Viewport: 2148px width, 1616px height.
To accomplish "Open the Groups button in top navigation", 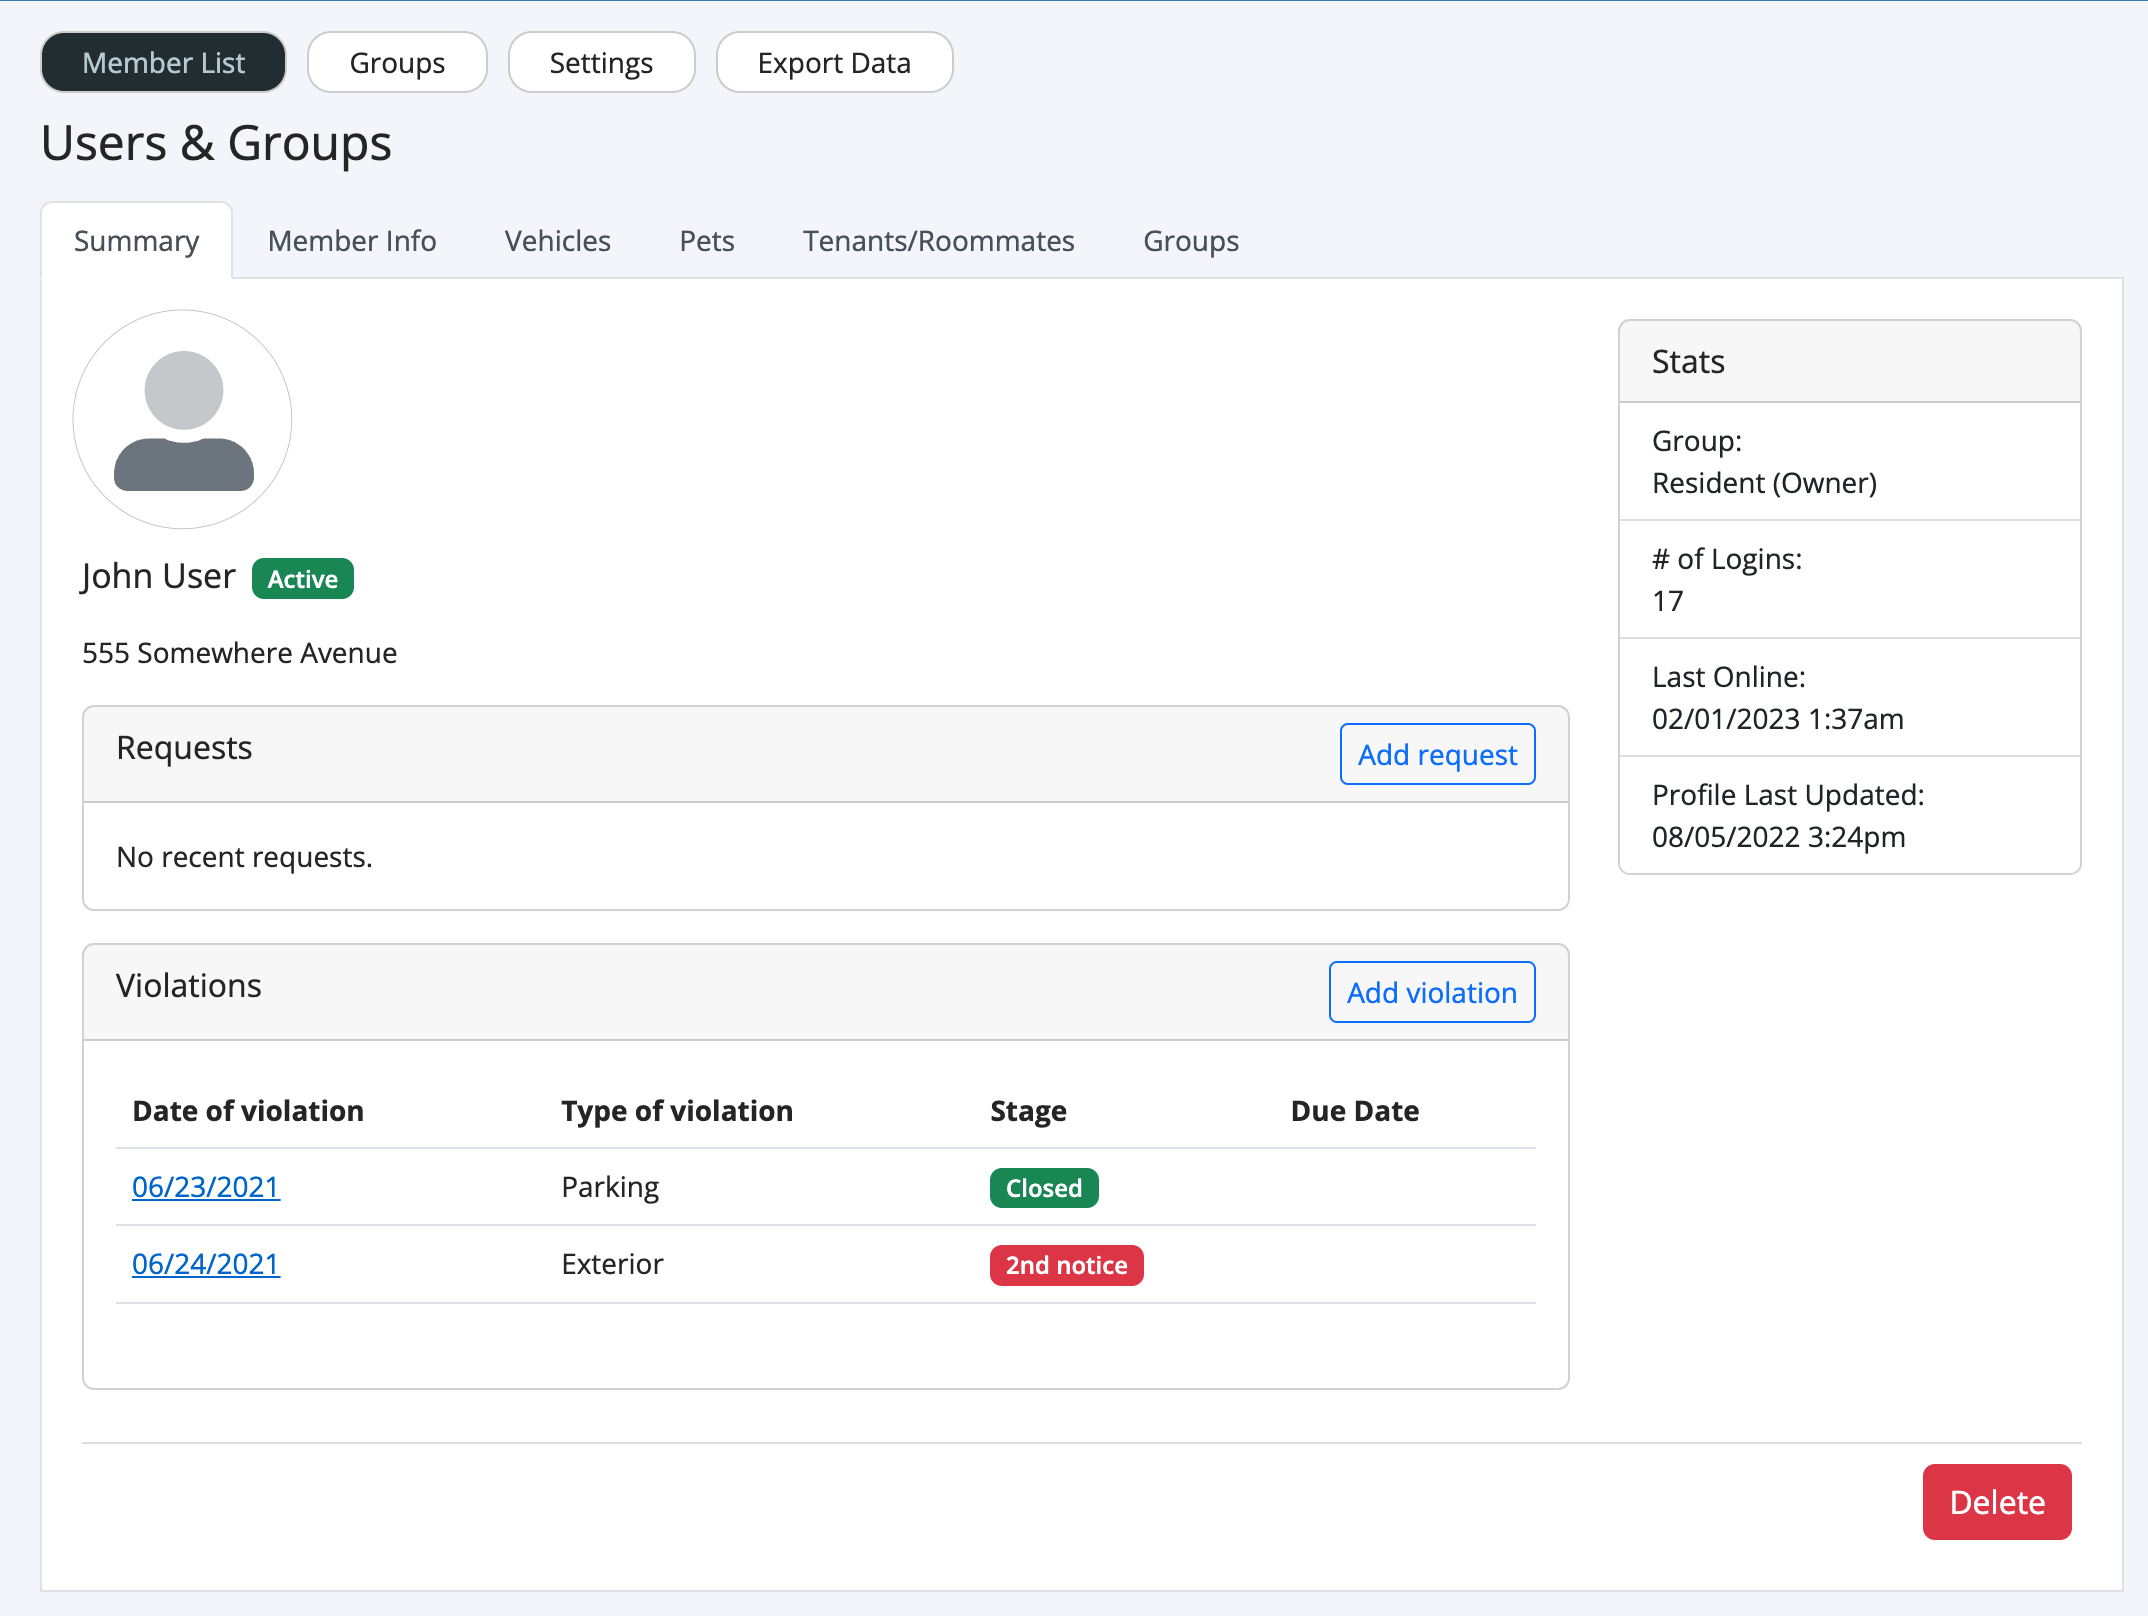I will (397, 62).
